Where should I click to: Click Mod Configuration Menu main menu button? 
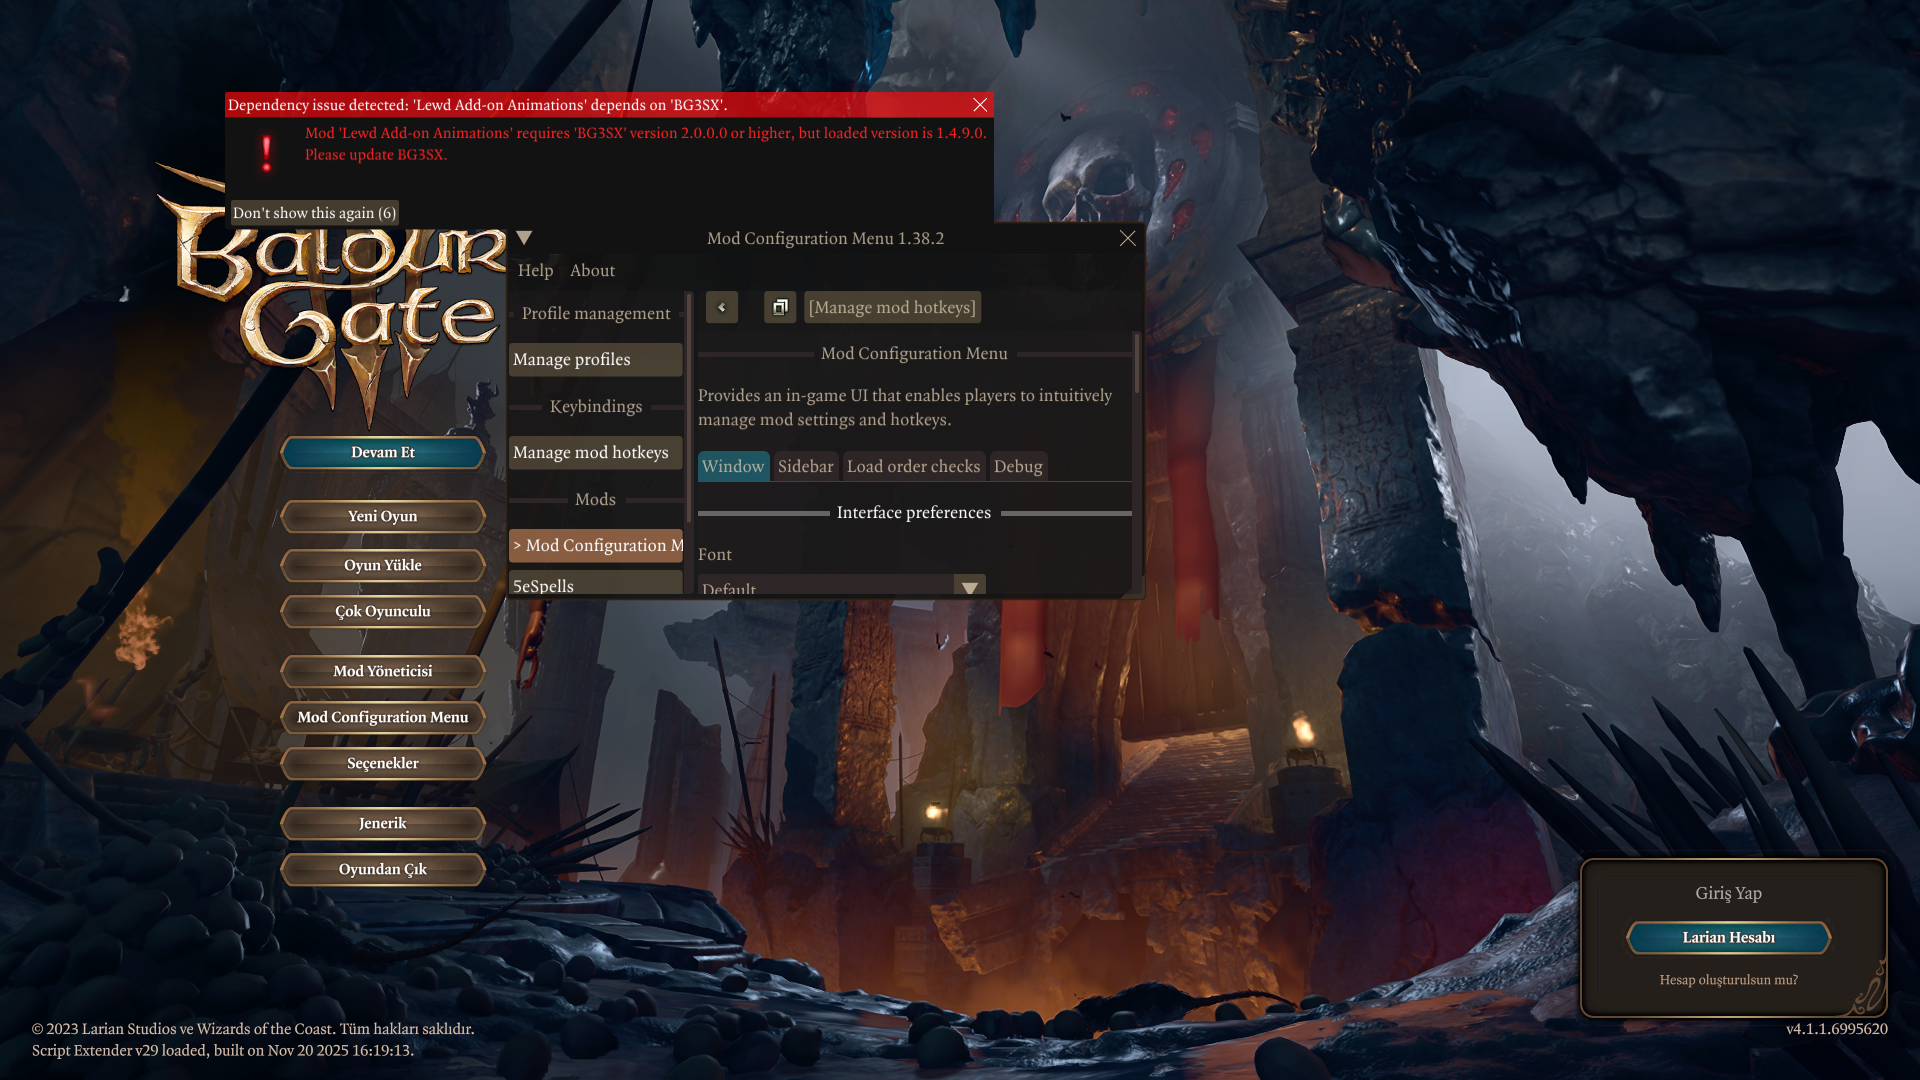pyautogui.click(x=383, y=717)
